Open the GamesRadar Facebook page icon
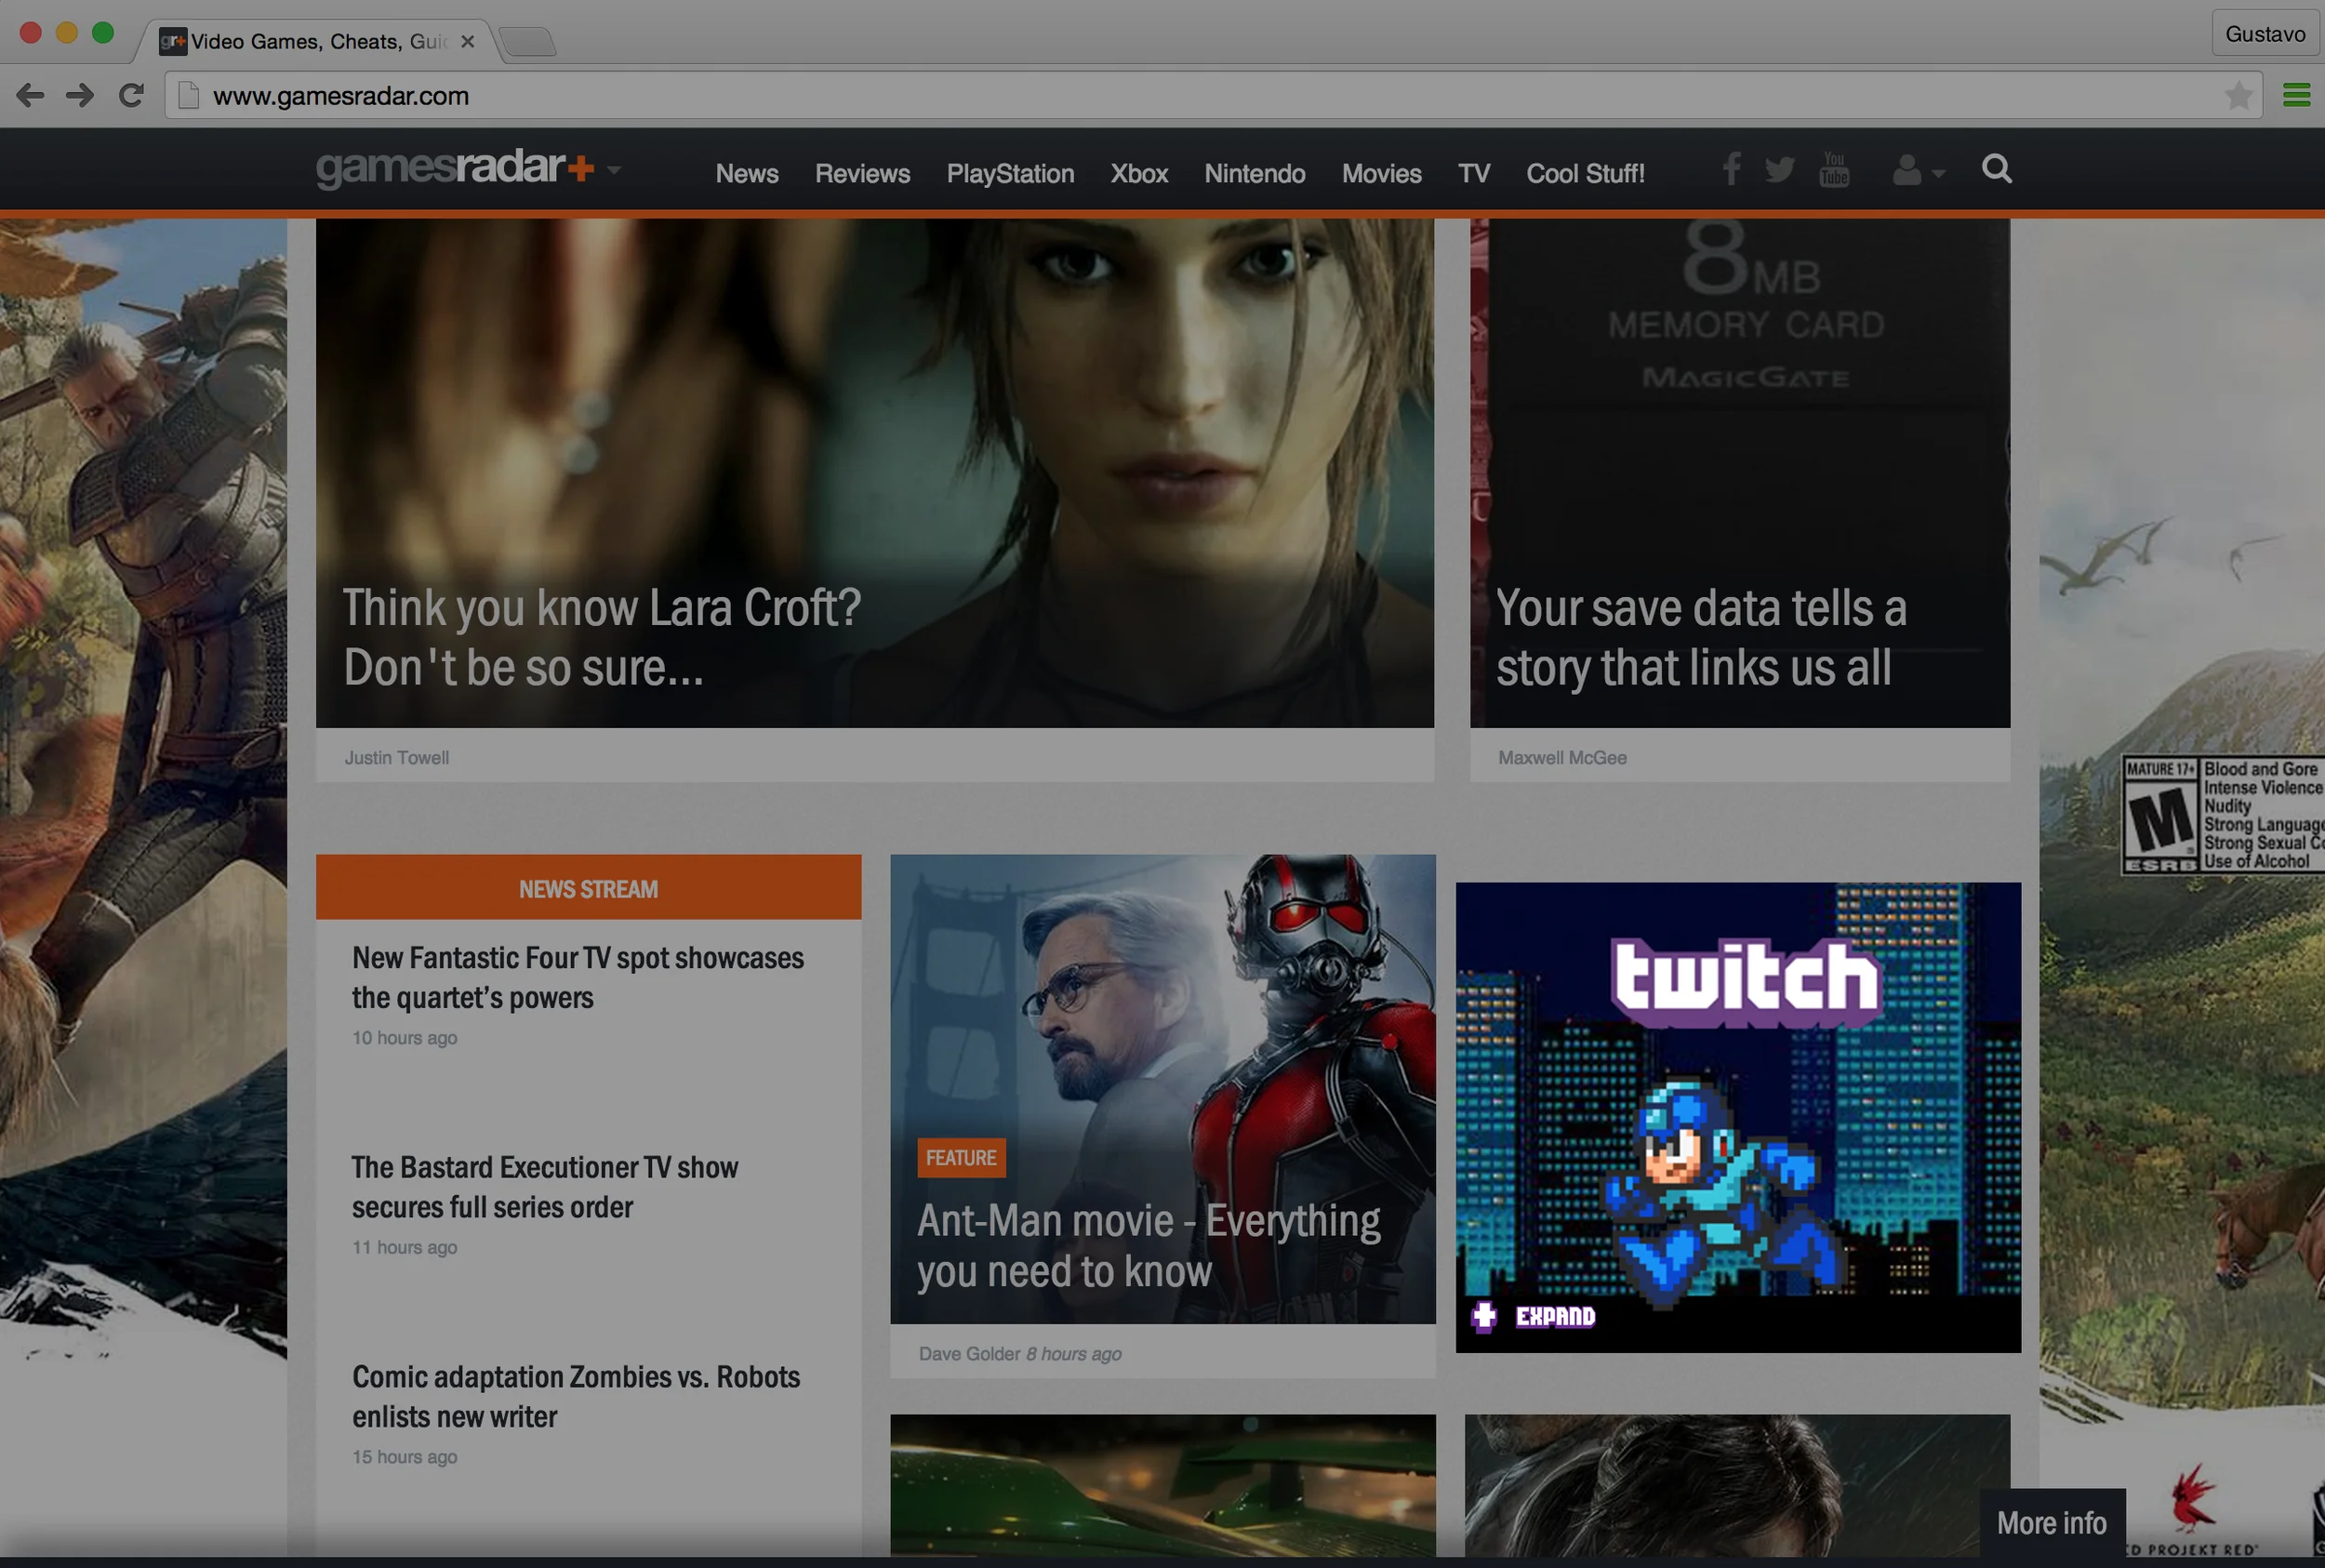 click(x=1732, y=169)
